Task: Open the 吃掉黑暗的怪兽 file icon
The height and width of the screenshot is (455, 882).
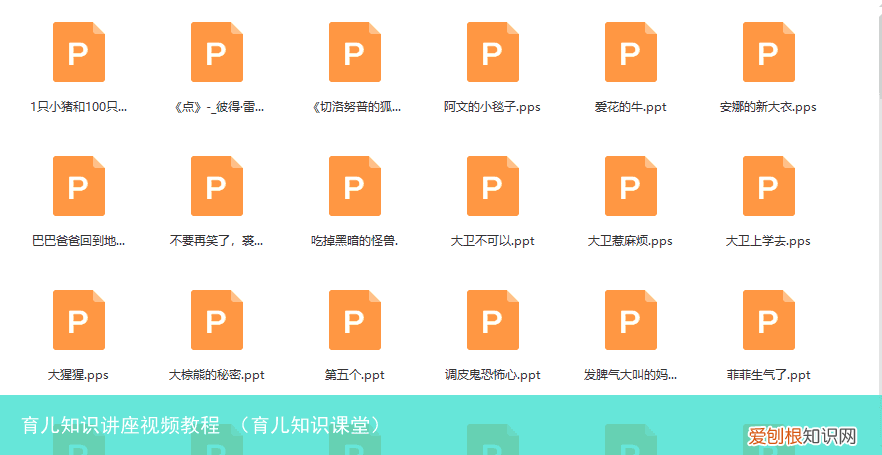Action: click(x=355, y=186)
